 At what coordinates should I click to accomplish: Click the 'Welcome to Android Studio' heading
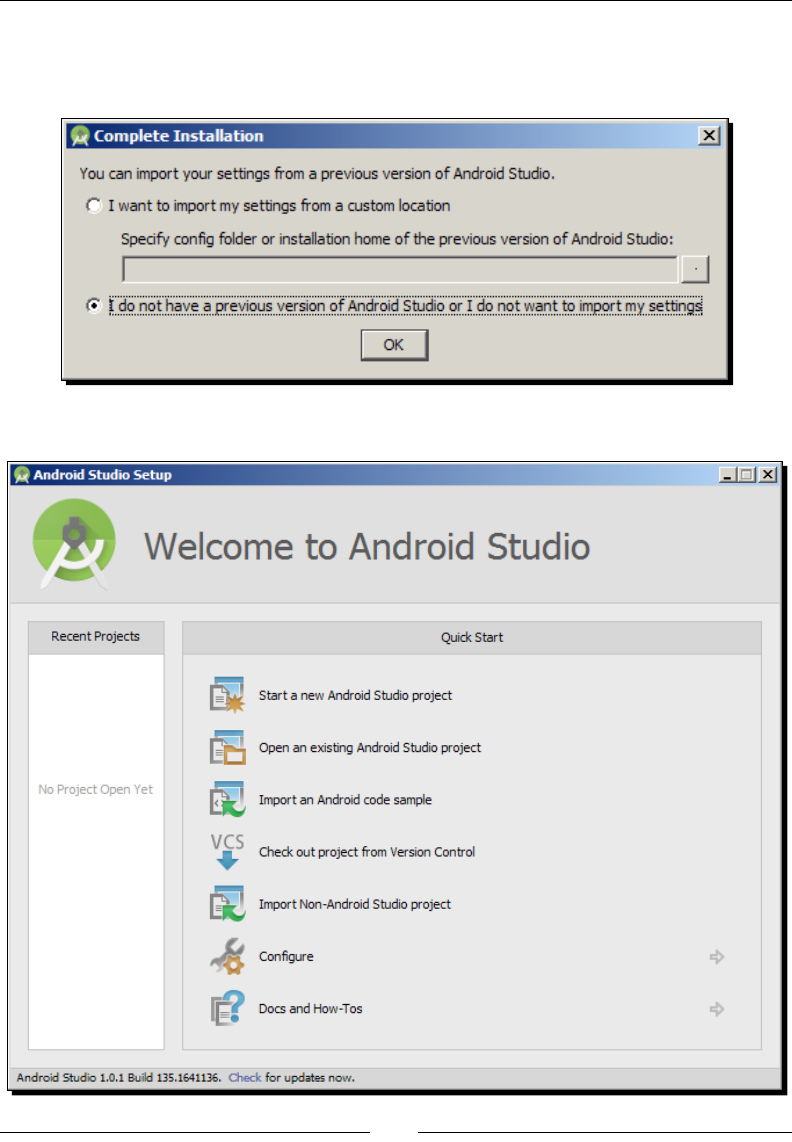point(367,546)
